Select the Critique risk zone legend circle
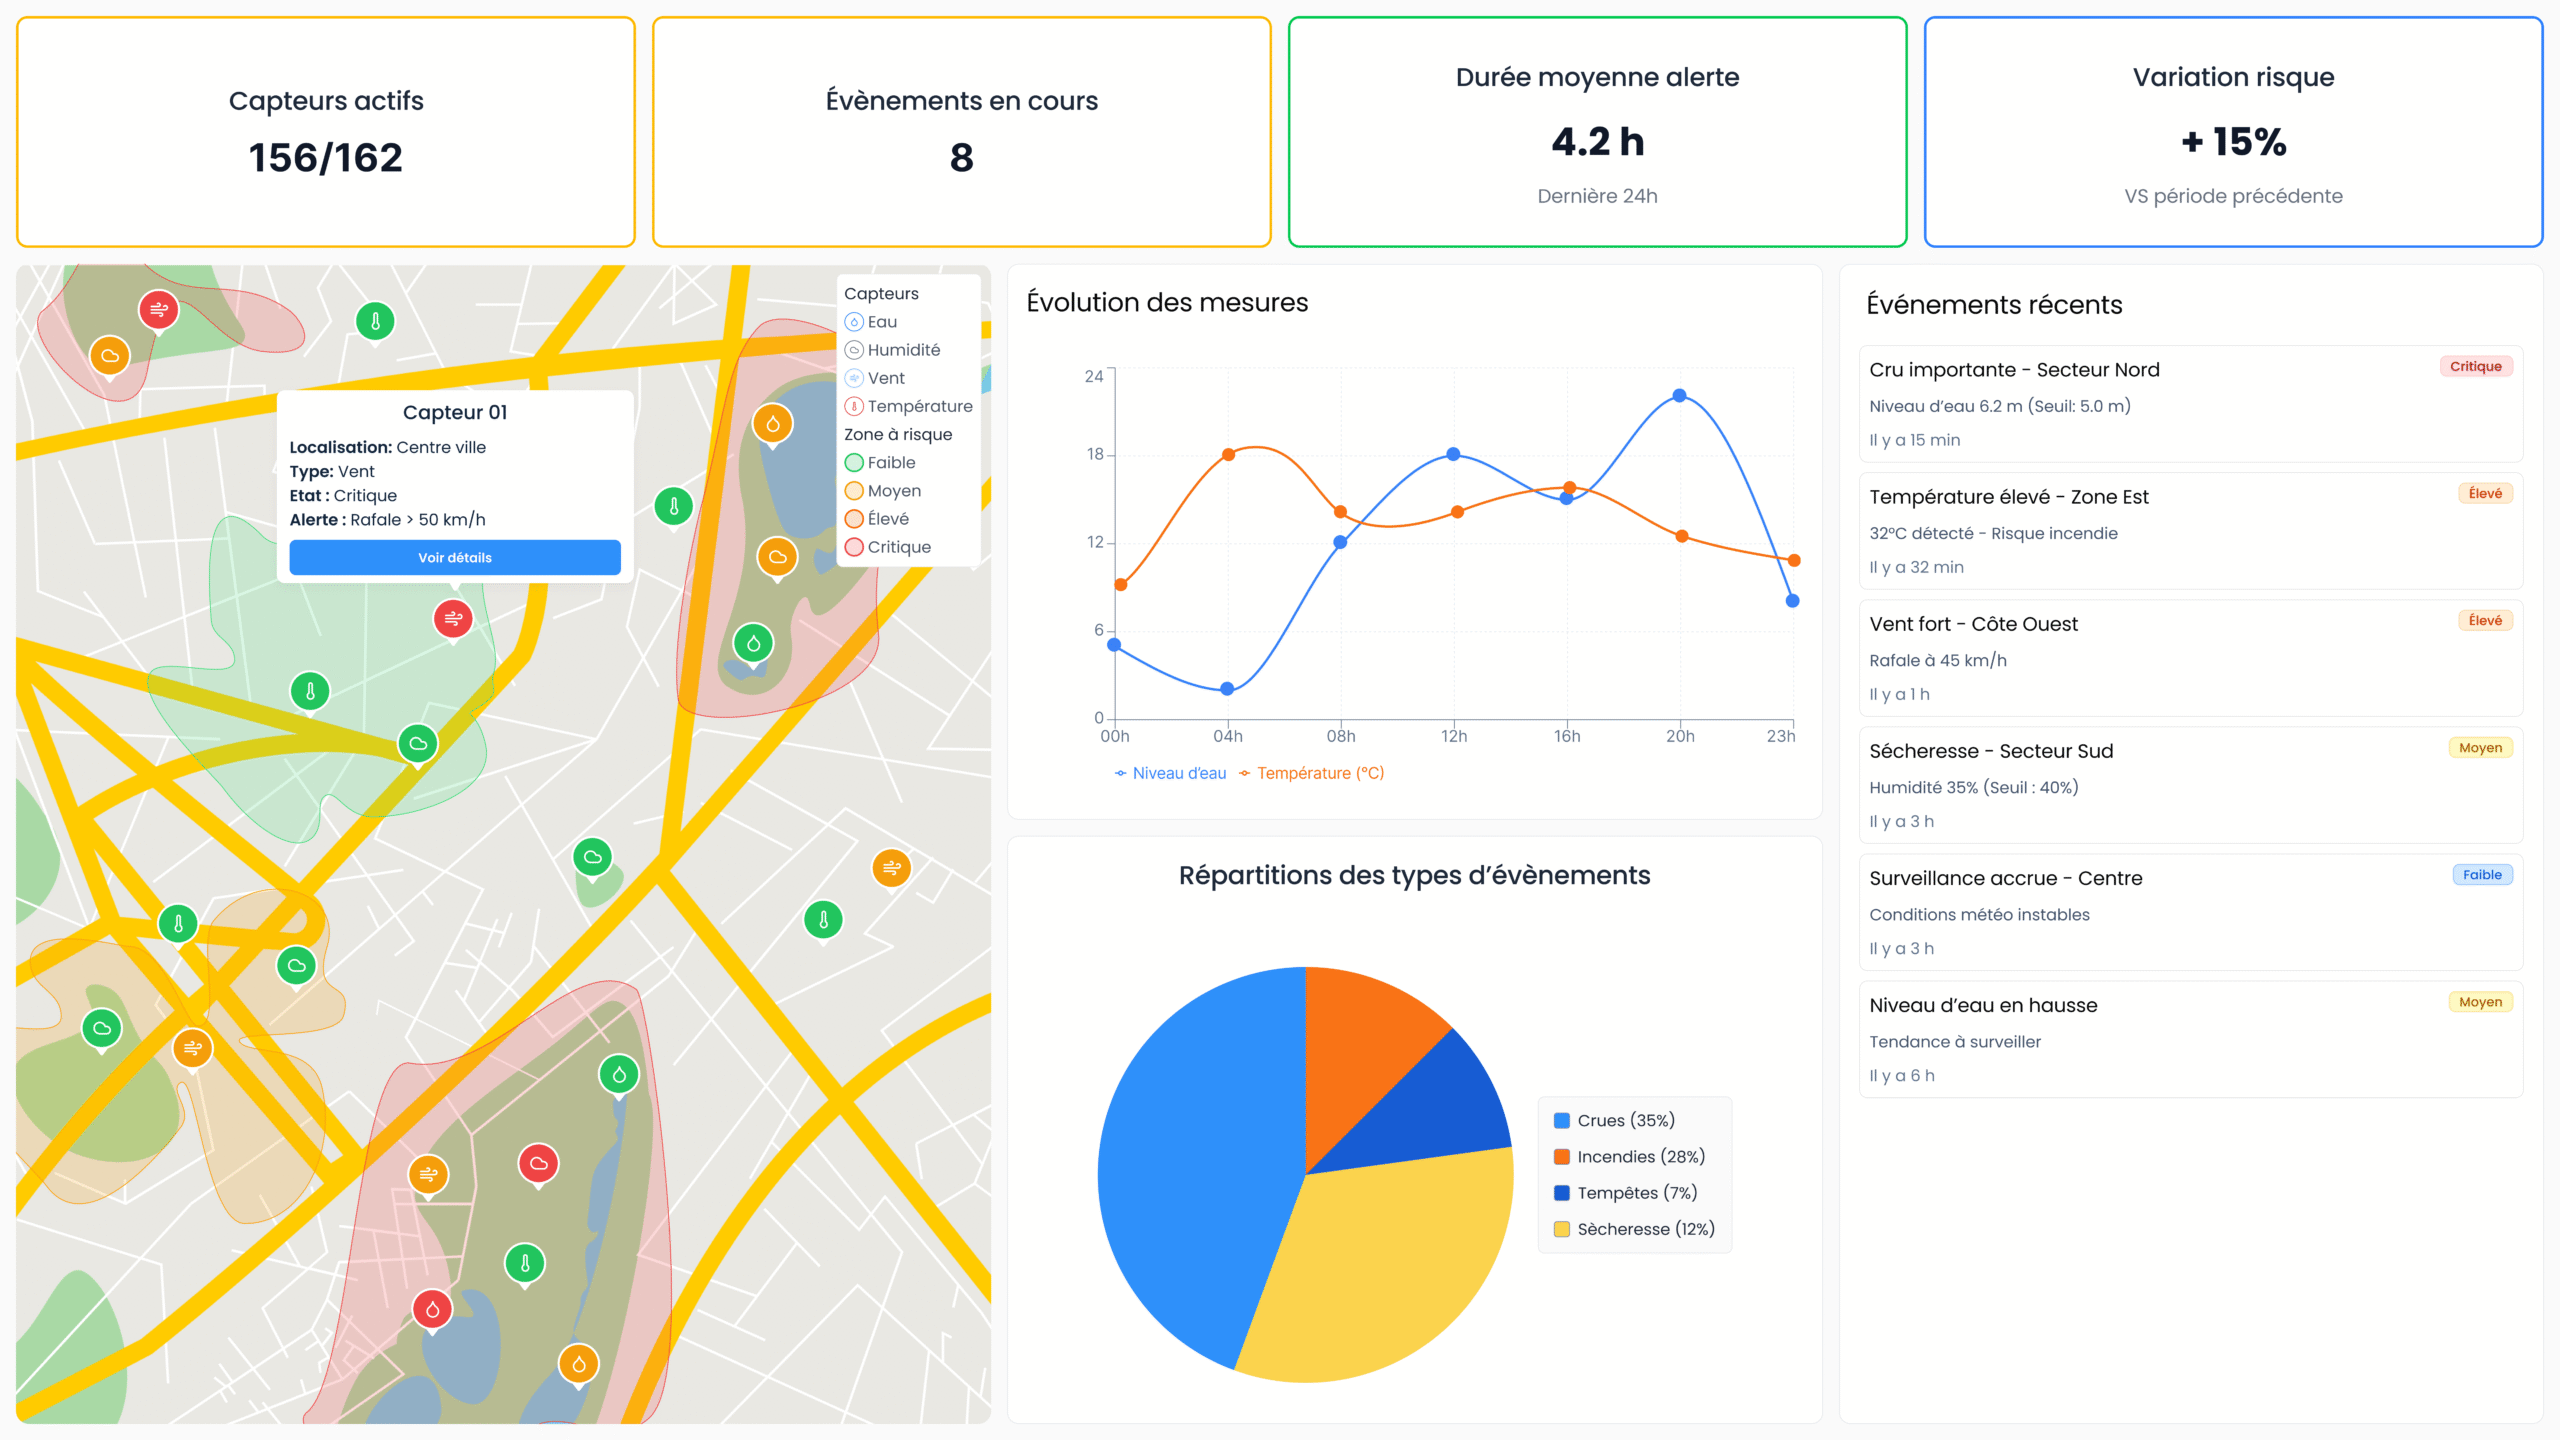The width and height of the screenshot is (2560, 1440). (x=854, y=547)
